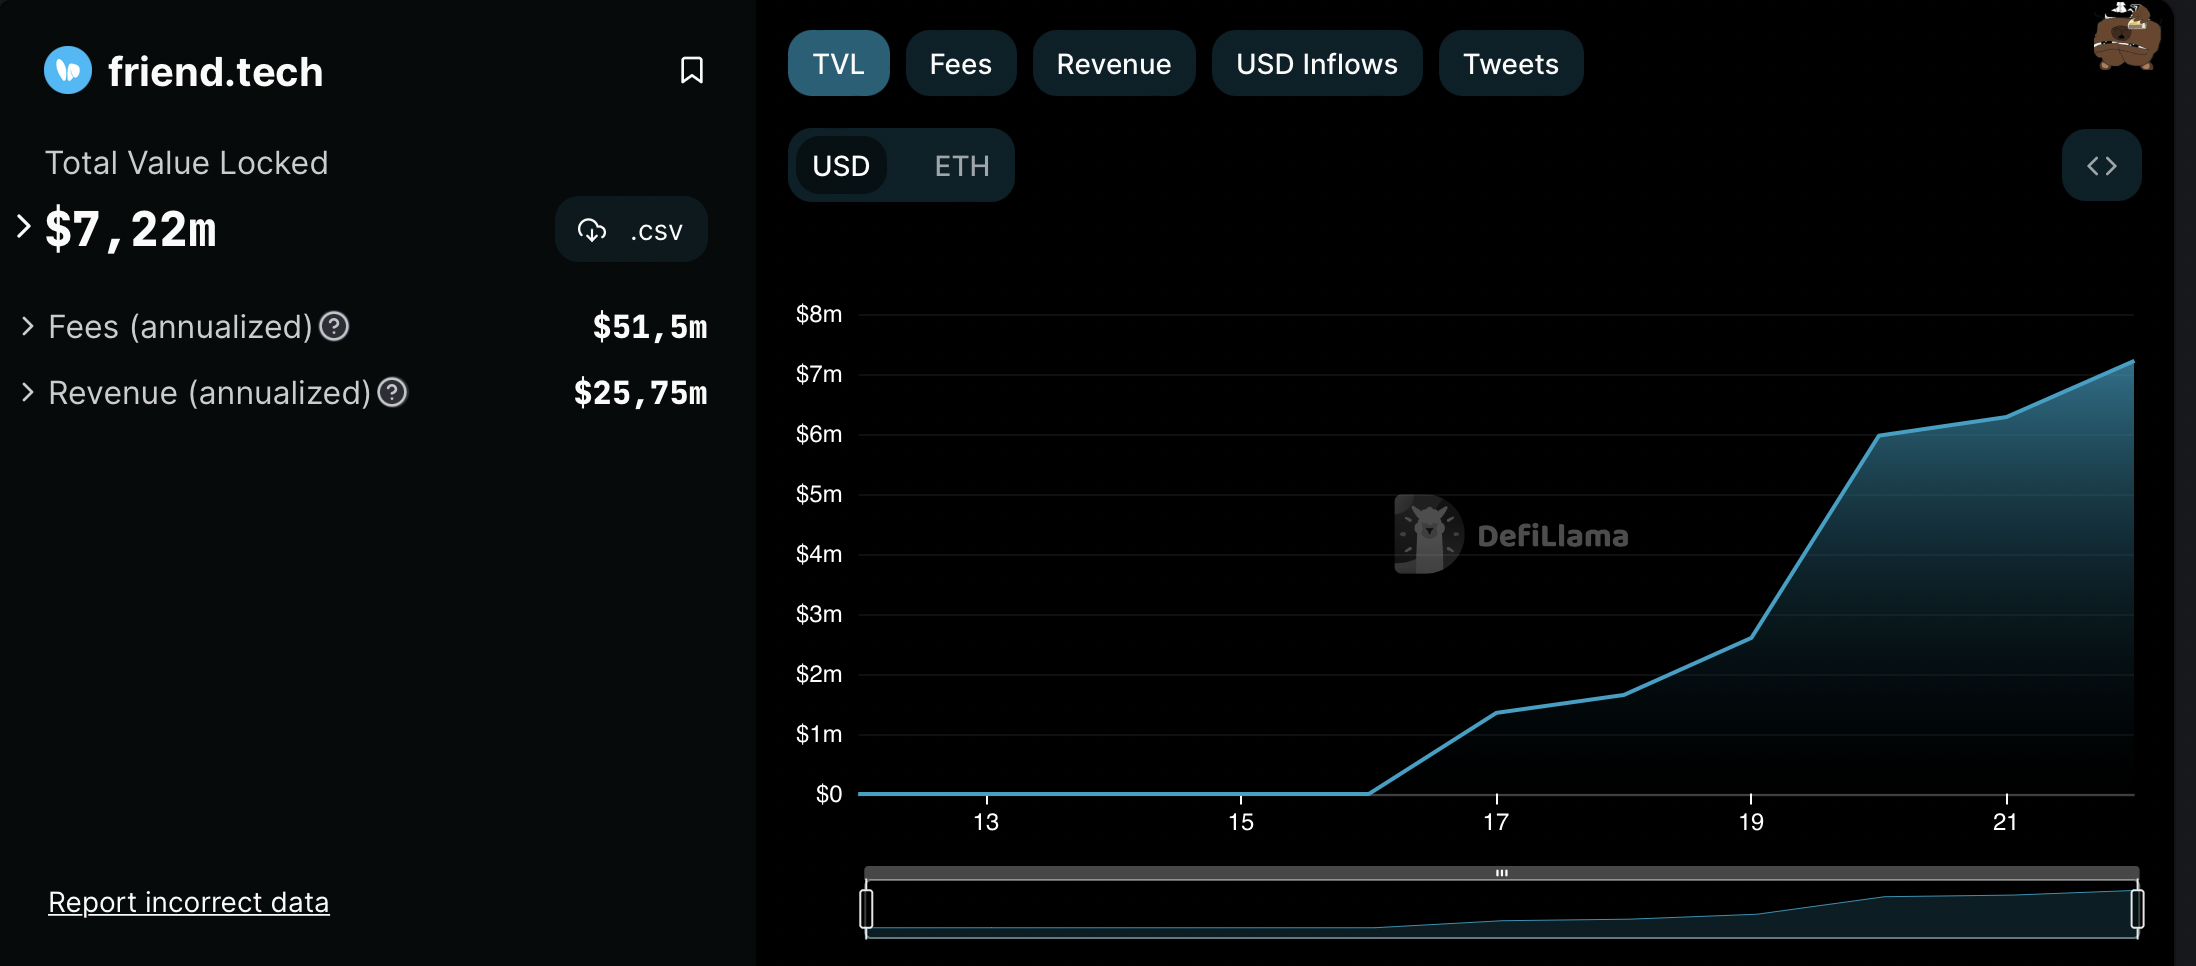This screenshot has width=2196, height=966.
Task: Click the $25,75m revenue value
Action: (640, 392)
